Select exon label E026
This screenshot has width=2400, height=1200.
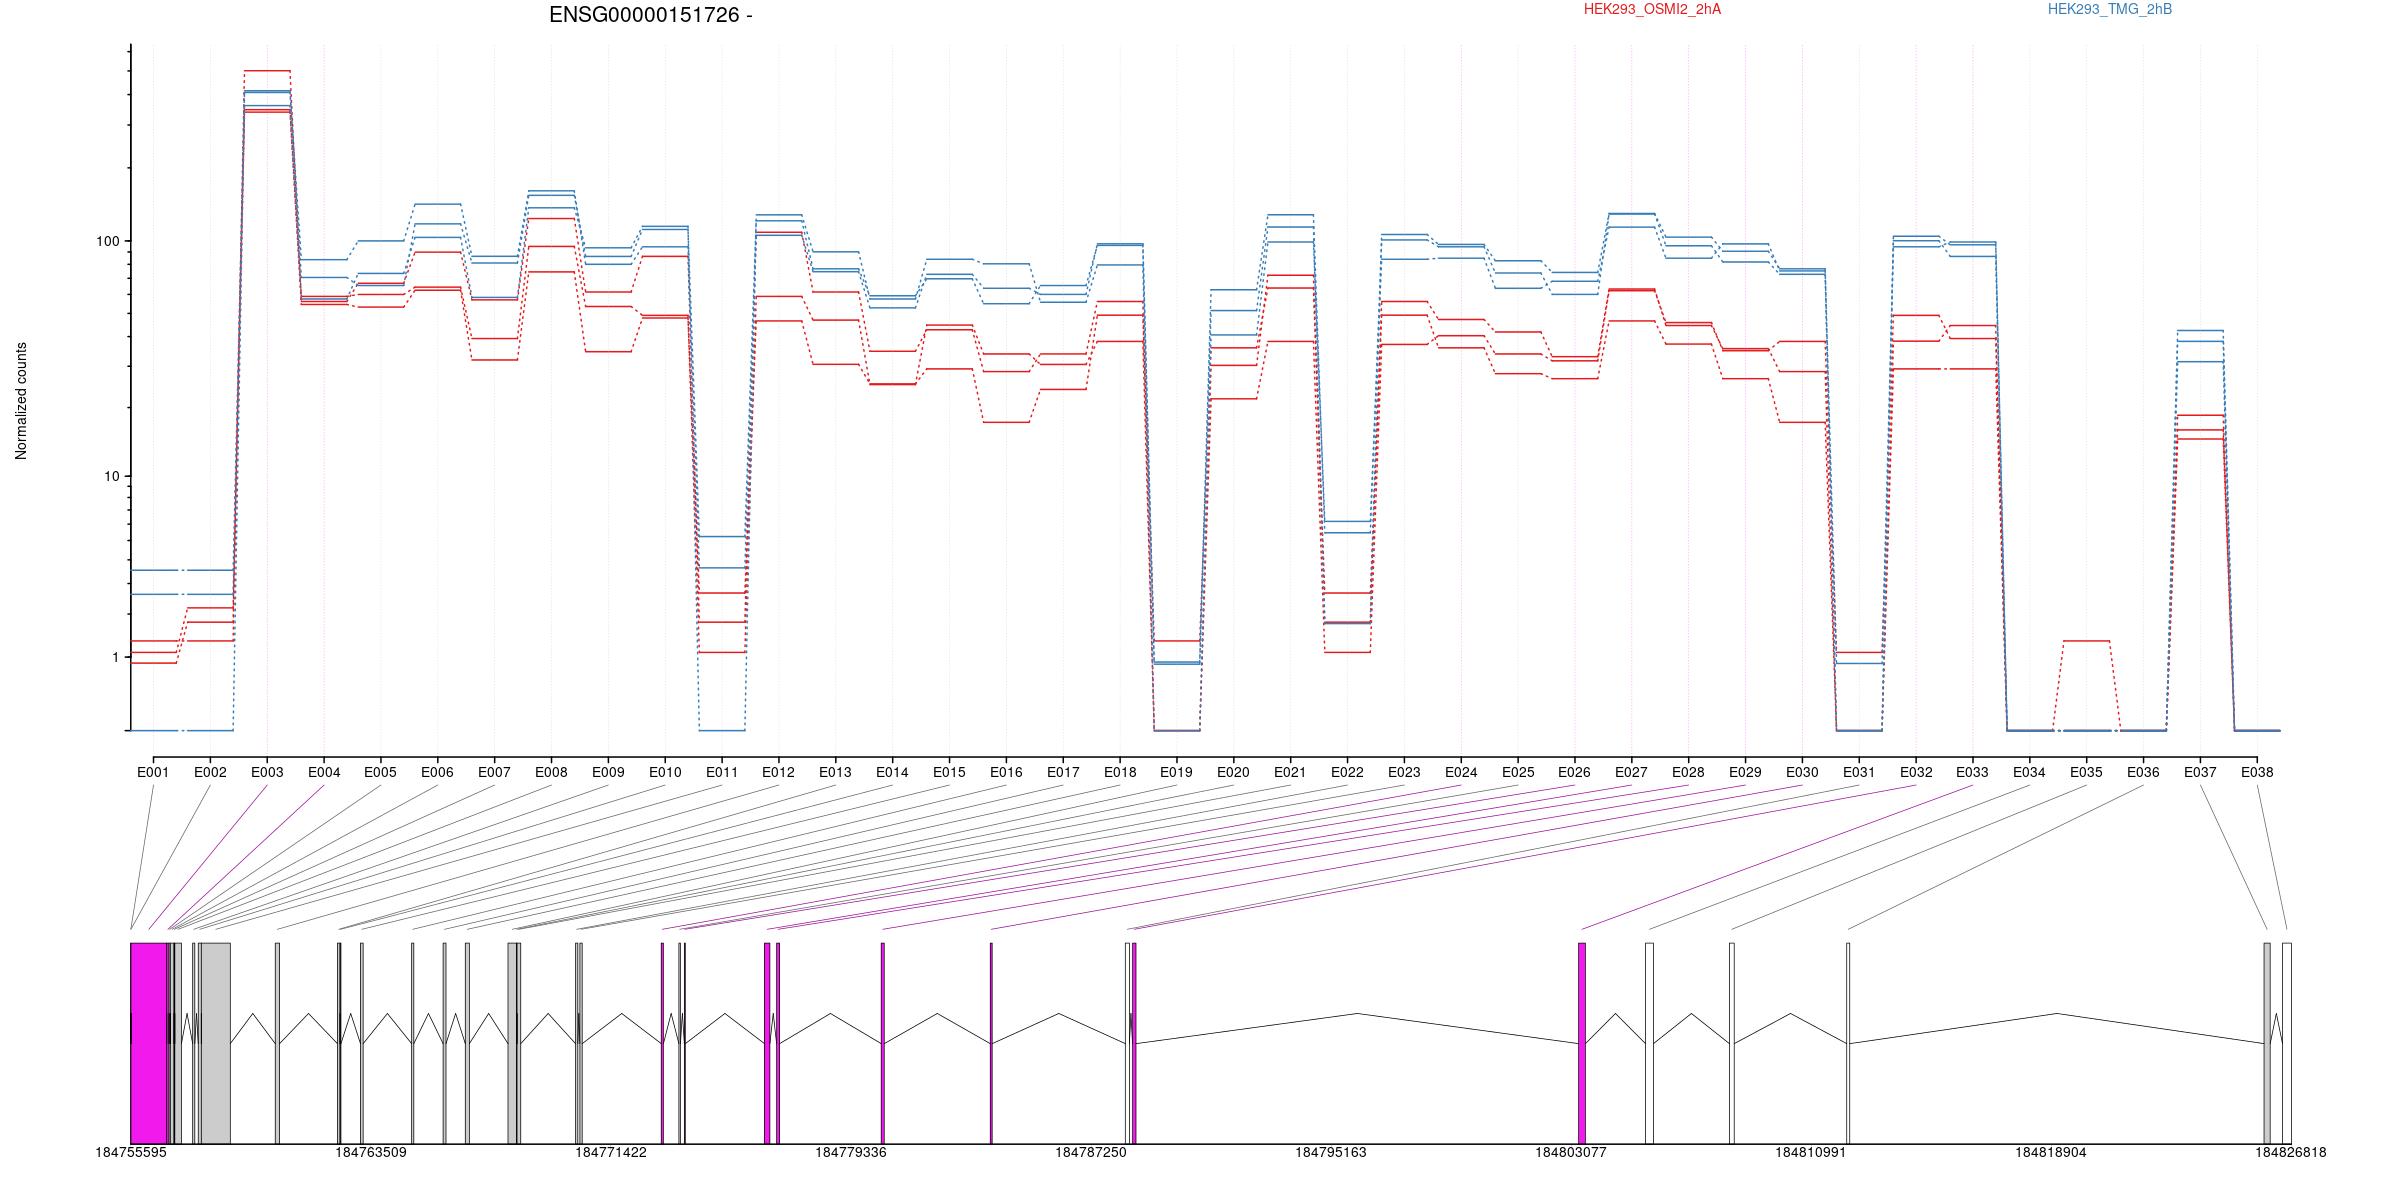[x=1574, y=772]
